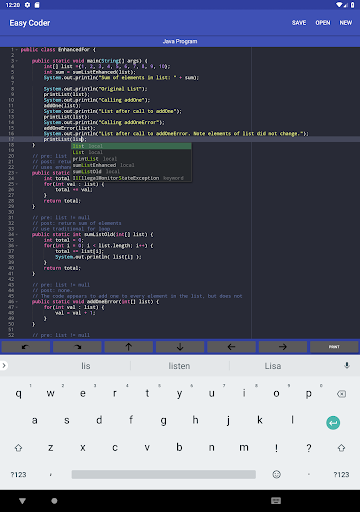
Task: Tap the 'p' key
Action: point(309,394)
